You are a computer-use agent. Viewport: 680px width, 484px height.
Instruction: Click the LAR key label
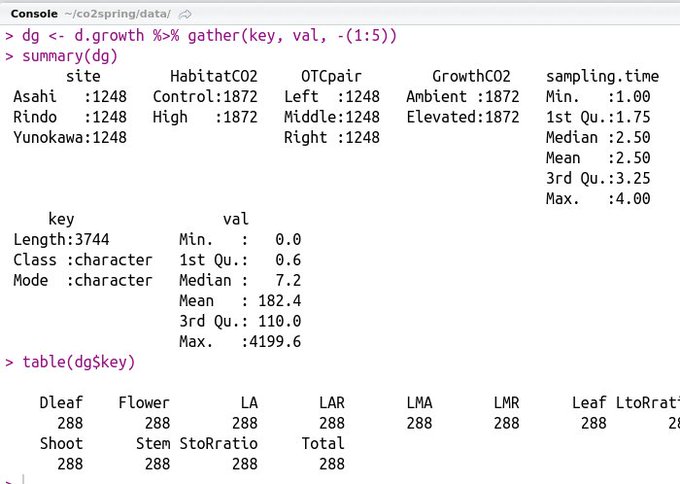(332, 402)
